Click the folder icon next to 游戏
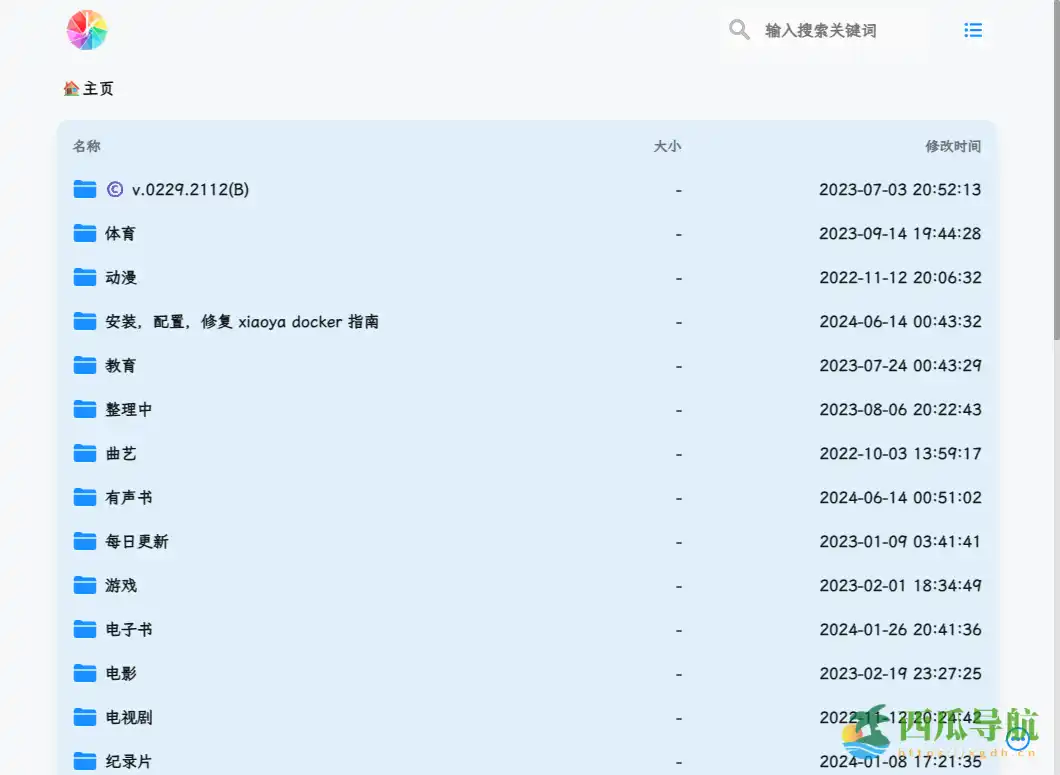This screenshot has width=1060, height=775. pos(85,585)
